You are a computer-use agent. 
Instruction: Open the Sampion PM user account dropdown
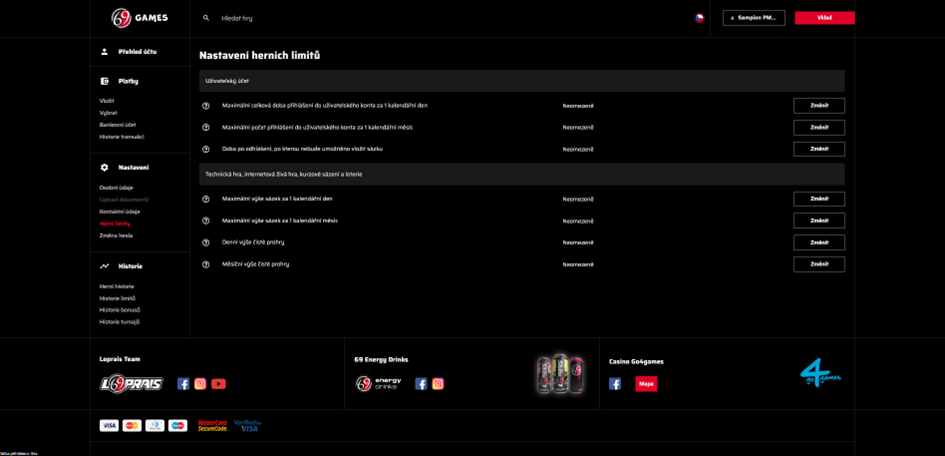(754, 18)
